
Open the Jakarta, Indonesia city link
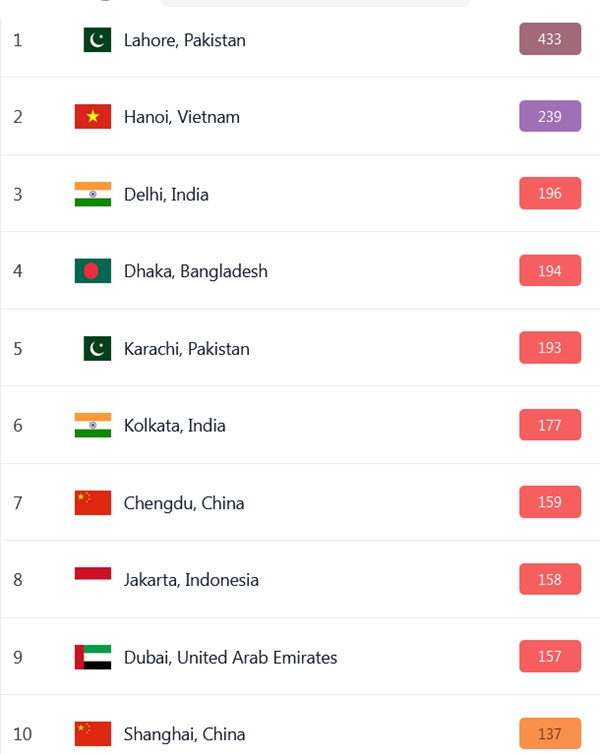pos(191,580)
